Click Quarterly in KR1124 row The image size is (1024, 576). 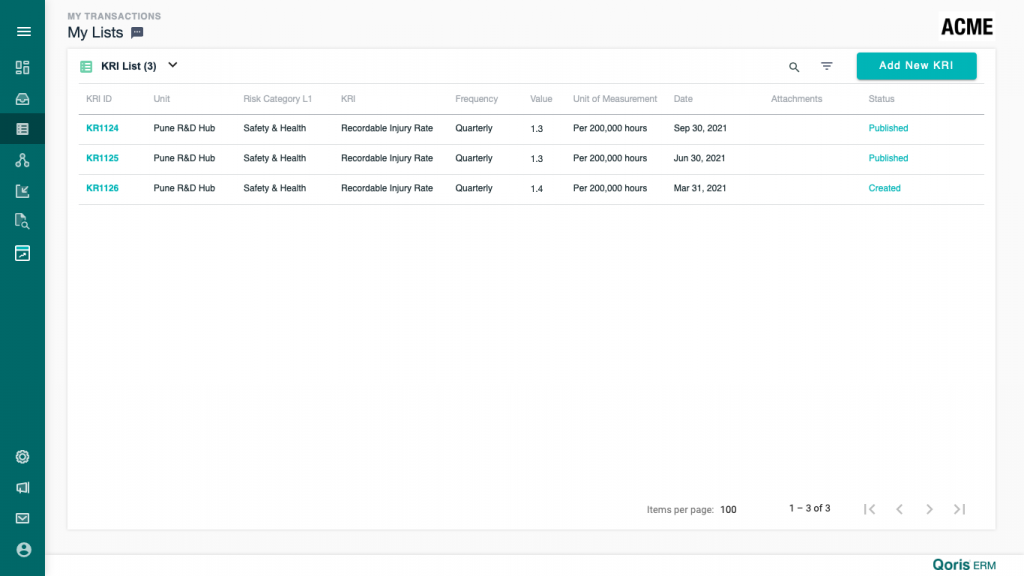pos(473,128)
